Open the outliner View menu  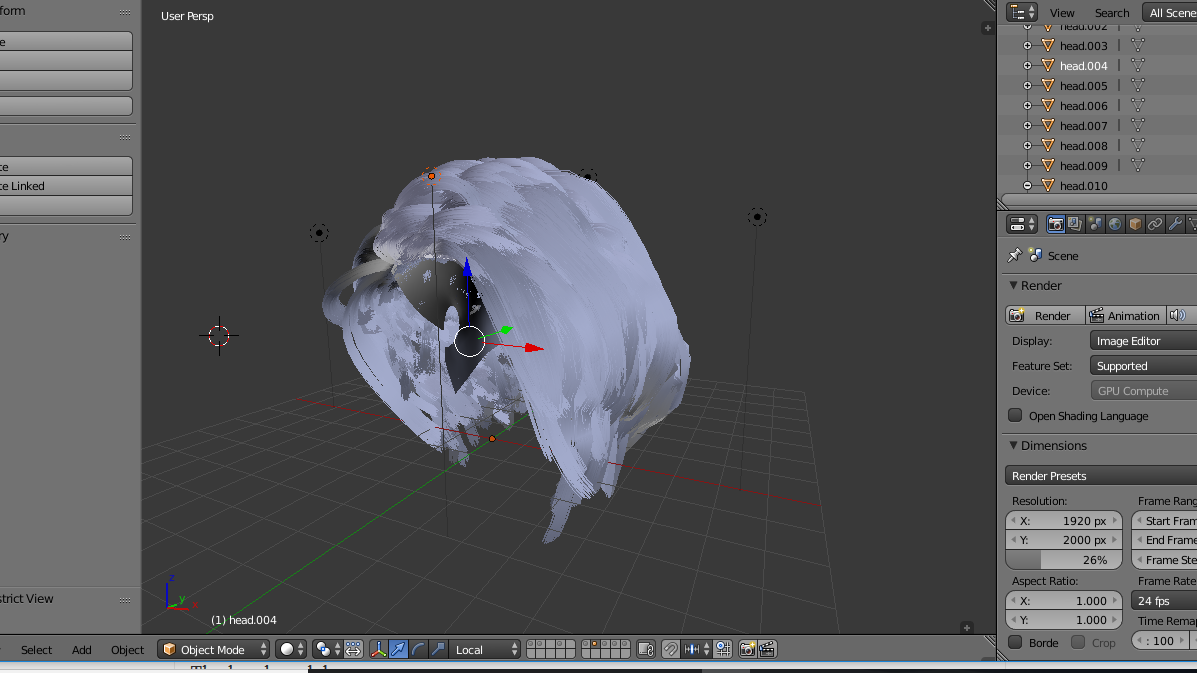[1062, 12]
